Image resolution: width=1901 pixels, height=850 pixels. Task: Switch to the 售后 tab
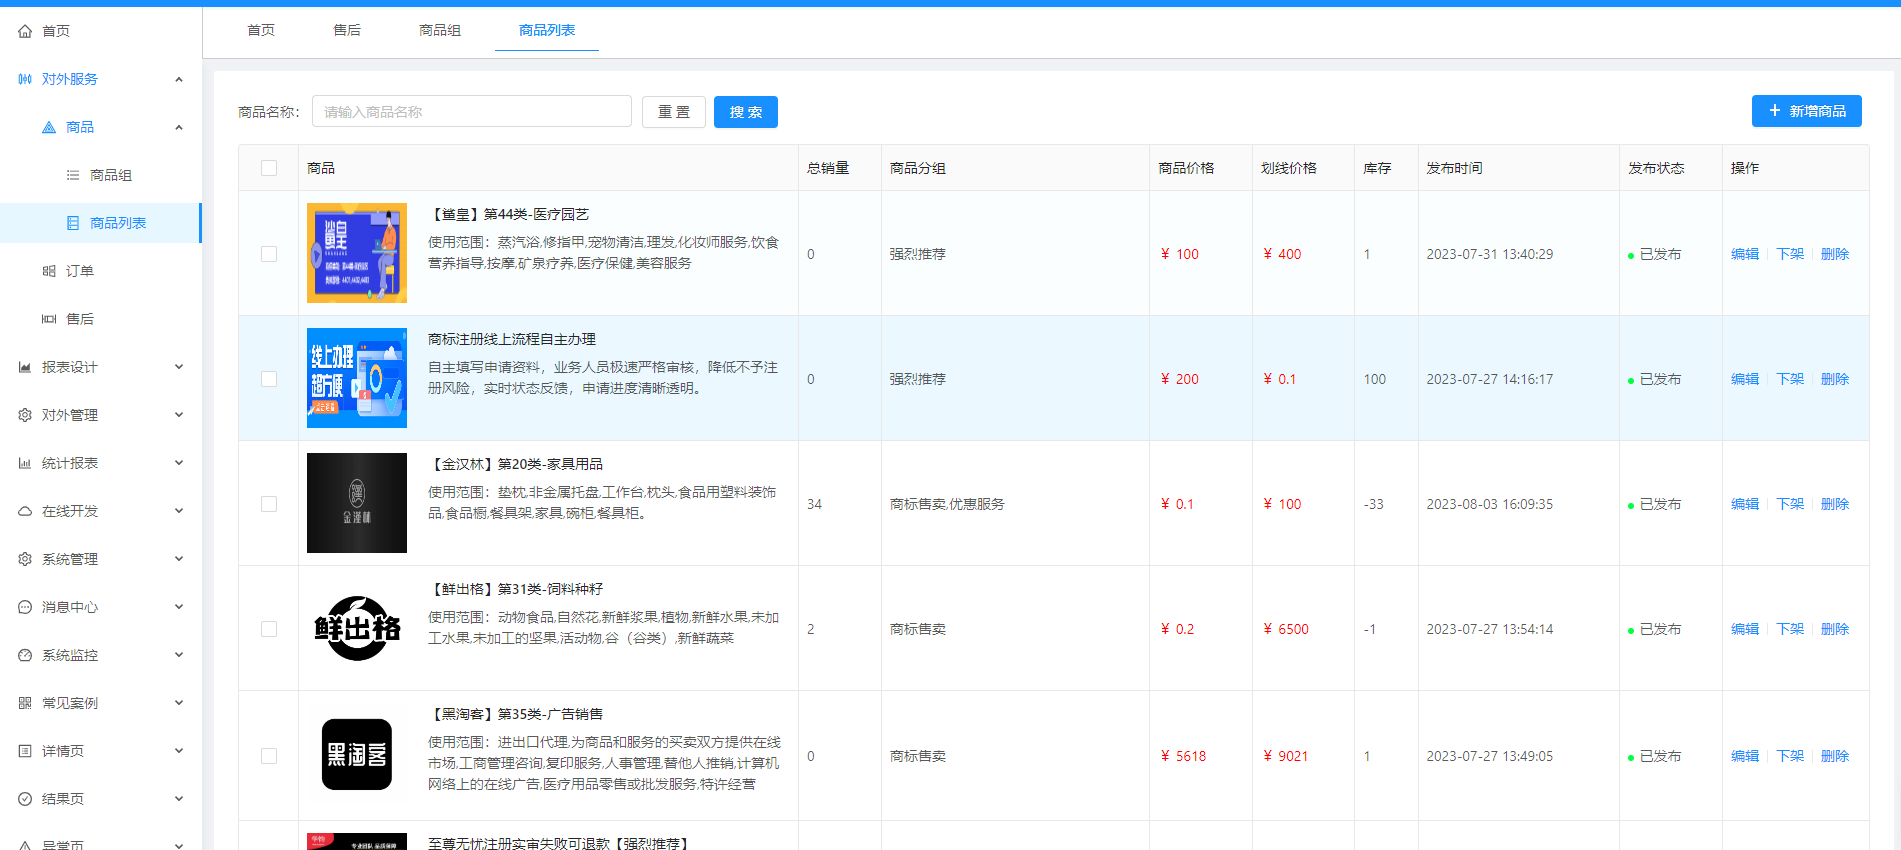[x=347, y=30]
